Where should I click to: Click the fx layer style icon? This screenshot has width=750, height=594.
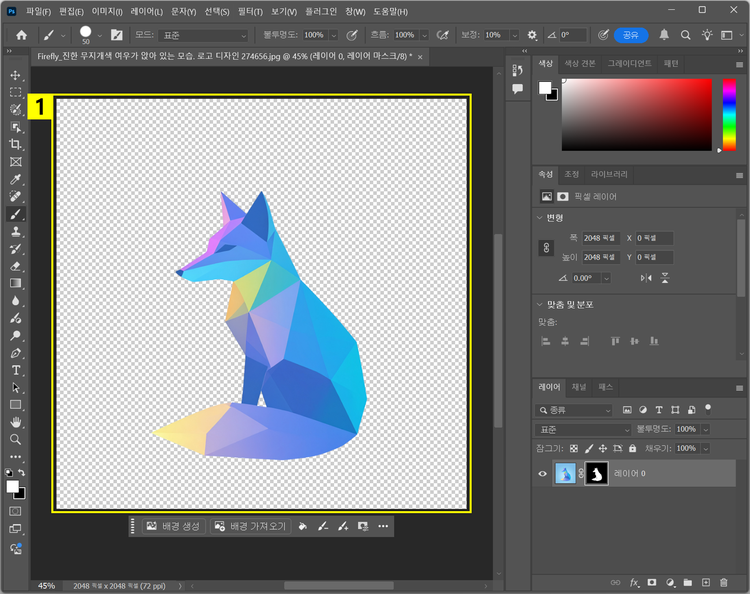(633, 582)
